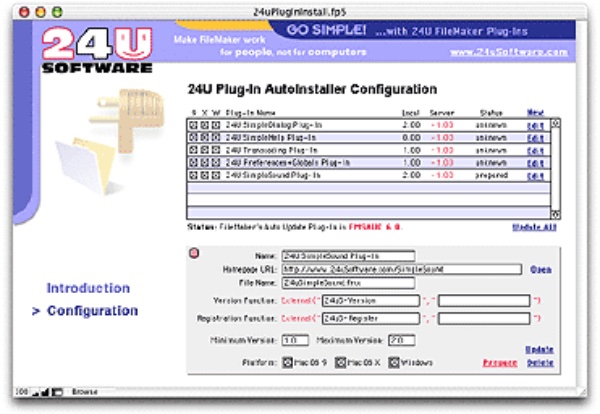Image resolution: width=600 pixels, height=414 pixels.
Task: Click the yellow minimize window button
Action: click(41, 12)
